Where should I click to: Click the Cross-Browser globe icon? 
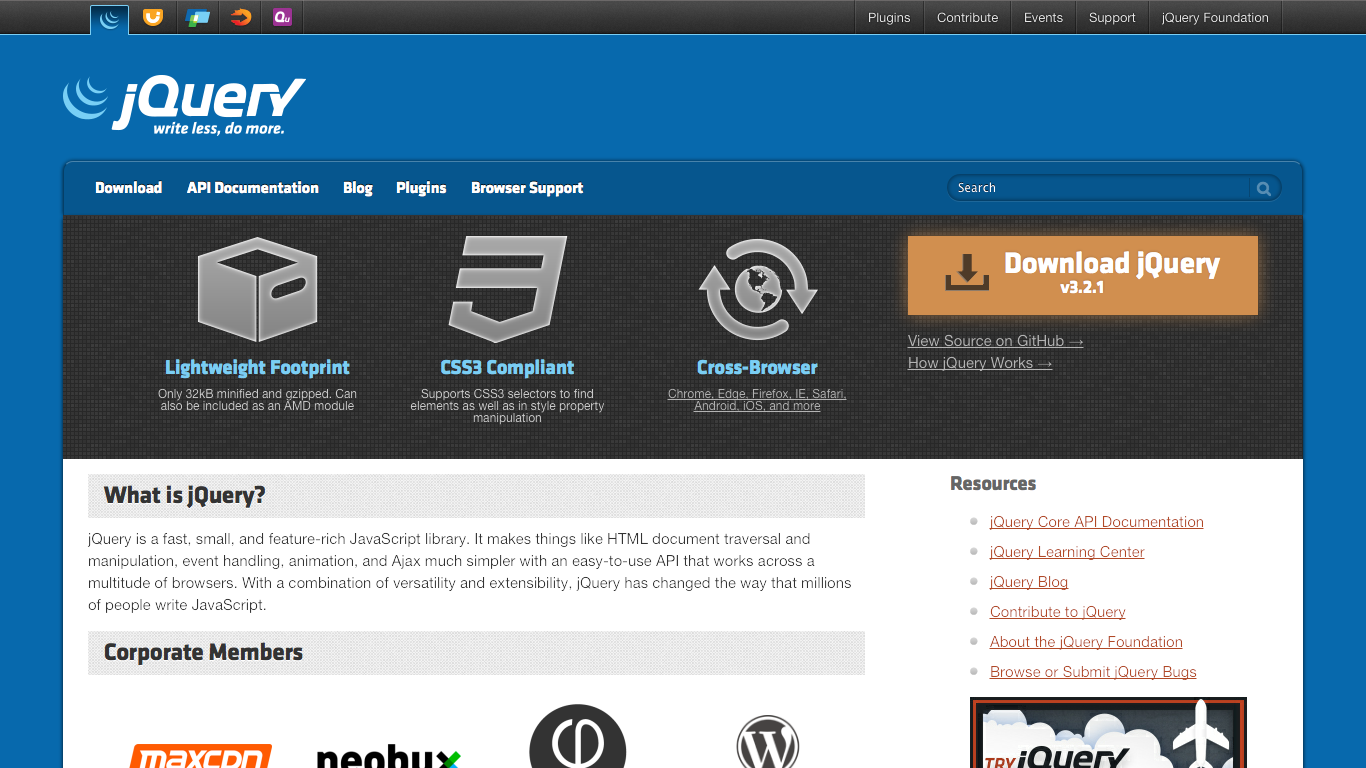coord(757,287)
